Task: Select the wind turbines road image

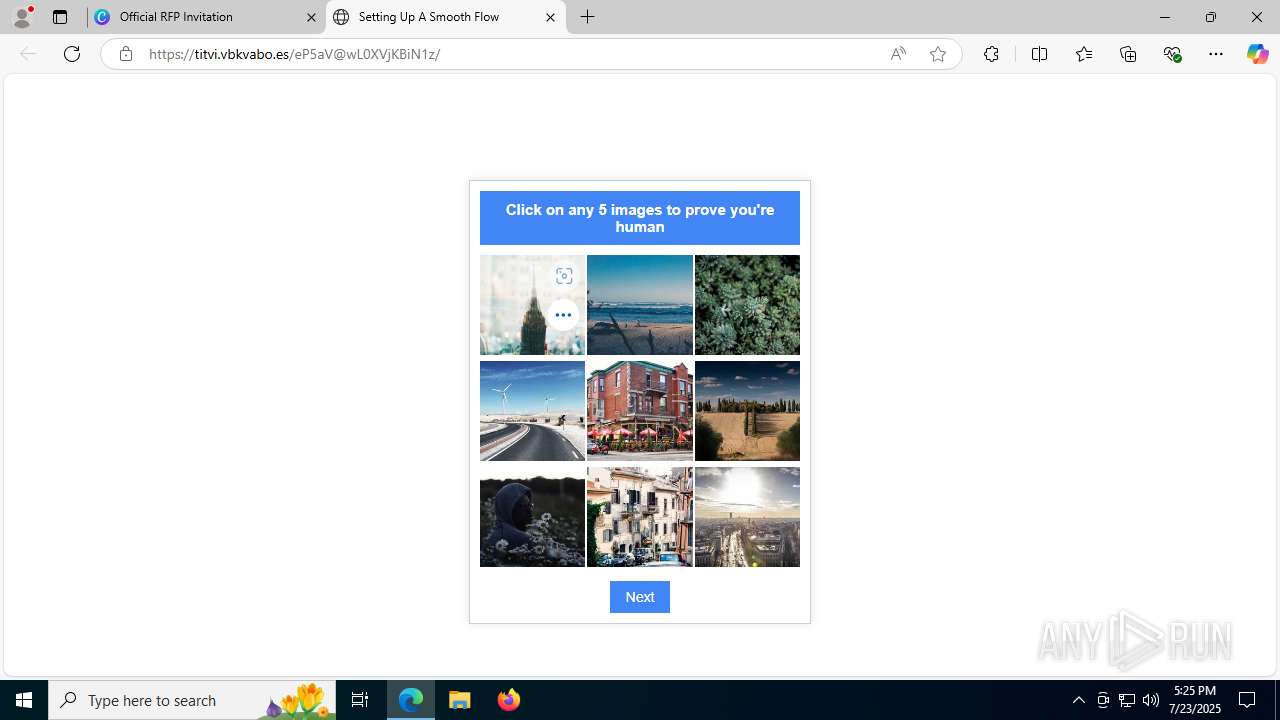Action: 532,411
